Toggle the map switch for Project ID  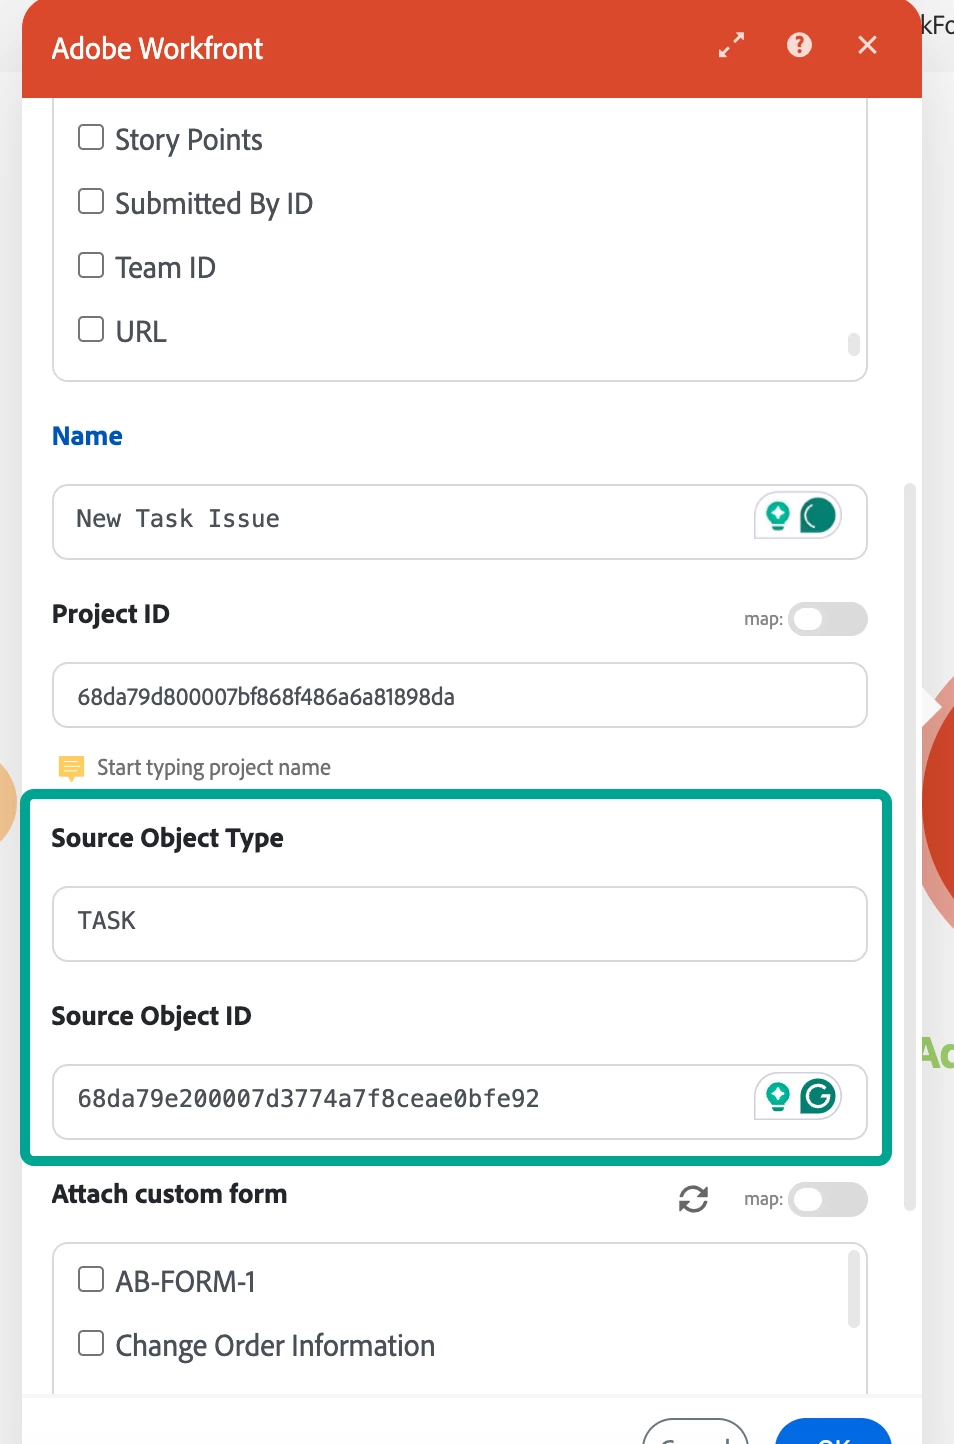coord(828,619)
